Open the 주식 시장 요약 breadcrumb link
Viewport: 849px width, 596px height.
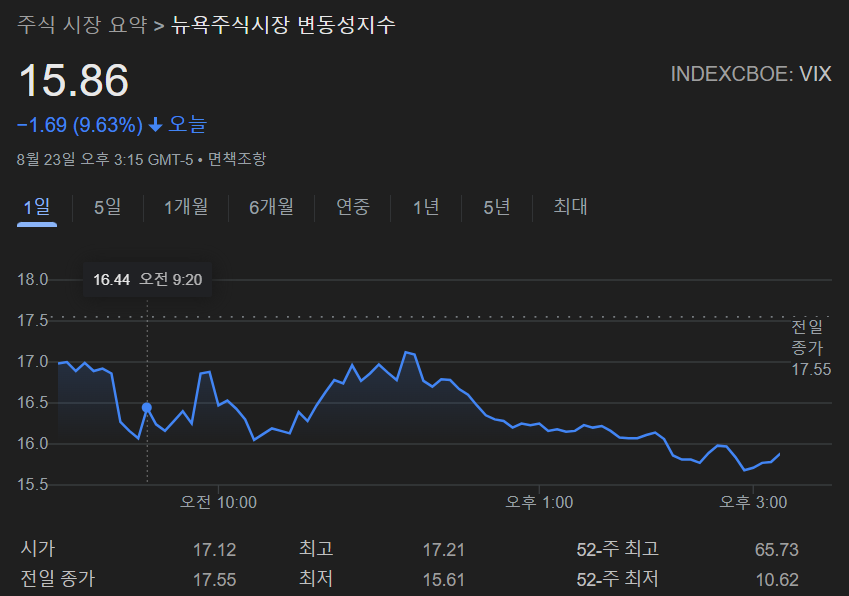click(x=82, y=24)
